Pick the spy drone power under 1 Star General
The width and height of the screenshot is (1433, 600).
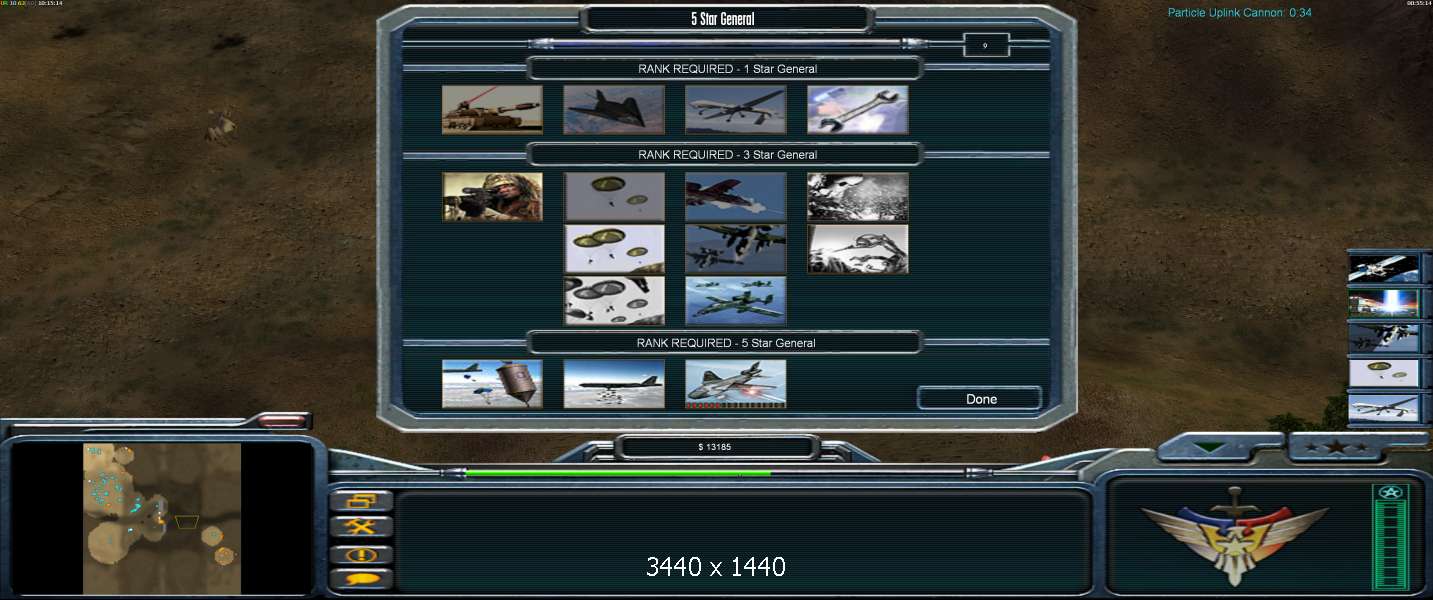coord(736,110)
